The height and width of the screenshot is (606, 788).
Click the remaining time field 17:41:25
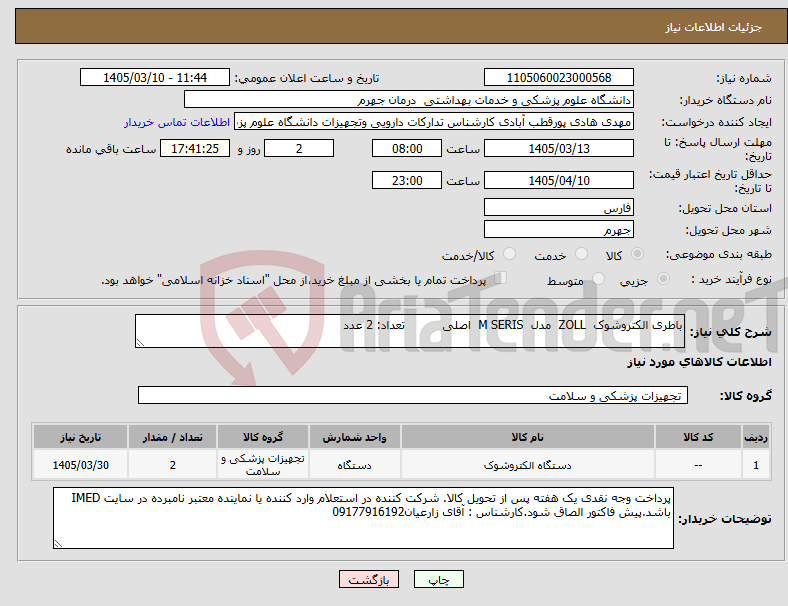pyautogui.click(x=195, y=148)
